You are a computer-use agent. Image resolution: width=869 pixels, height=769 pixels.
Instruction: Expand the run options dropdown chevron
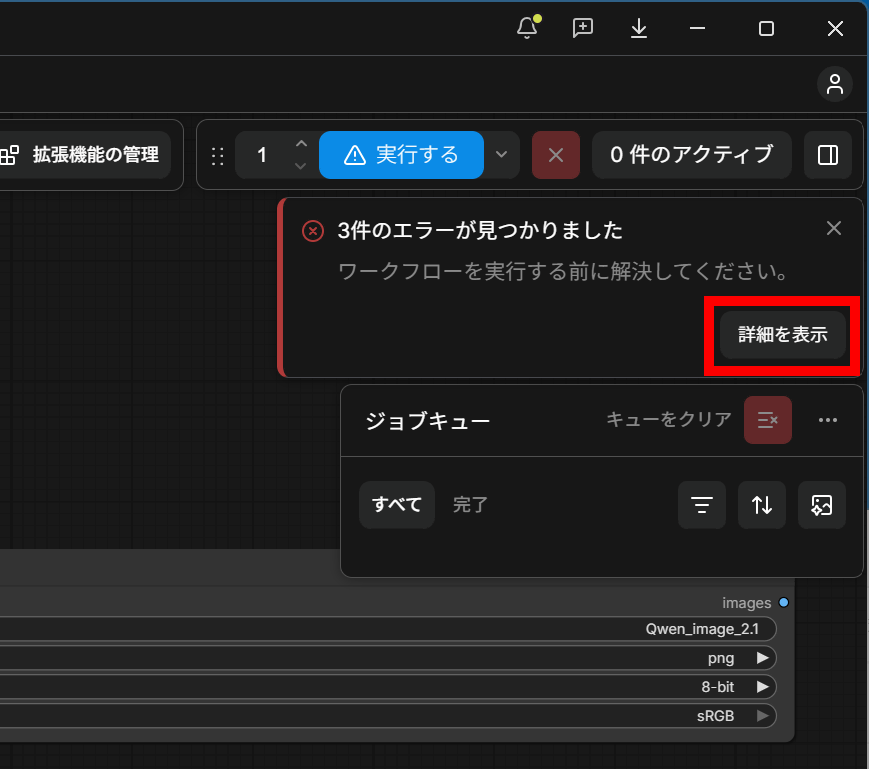pos(502,155)
